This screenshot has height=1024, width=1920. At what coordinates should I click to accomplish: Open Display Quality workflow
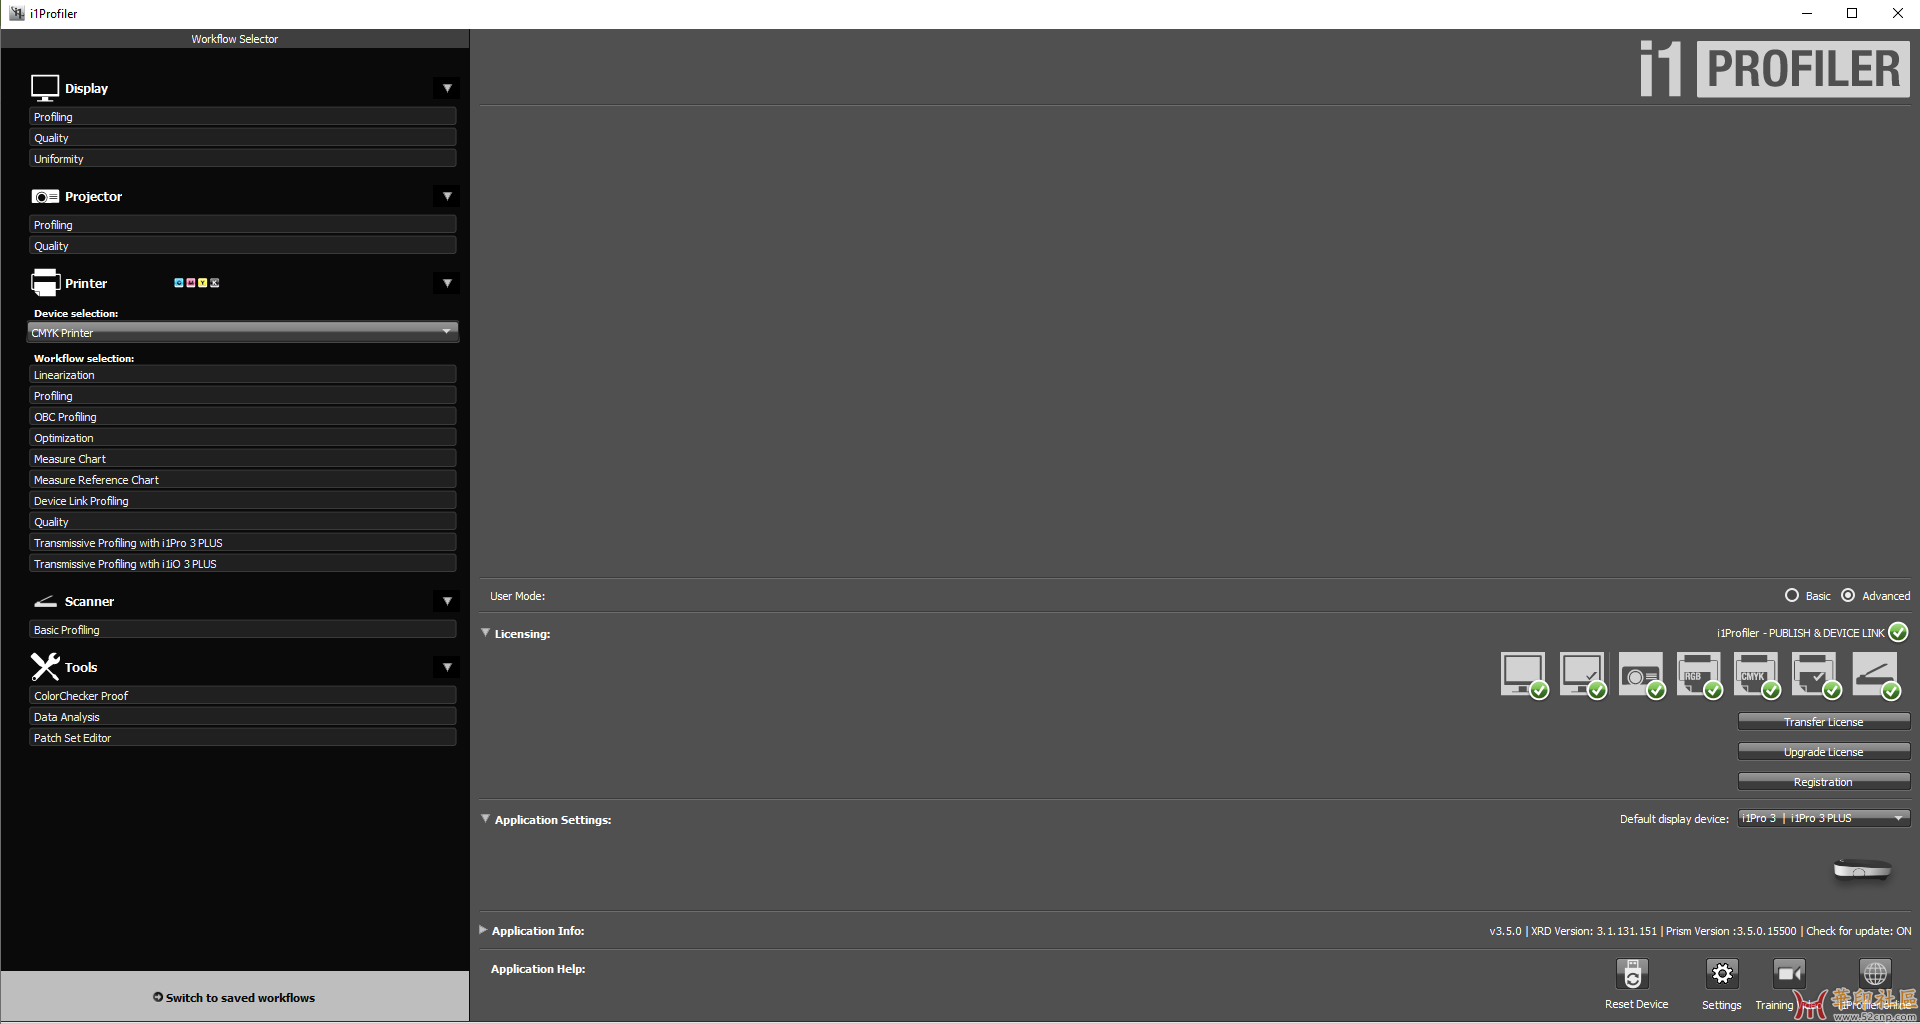243,138
